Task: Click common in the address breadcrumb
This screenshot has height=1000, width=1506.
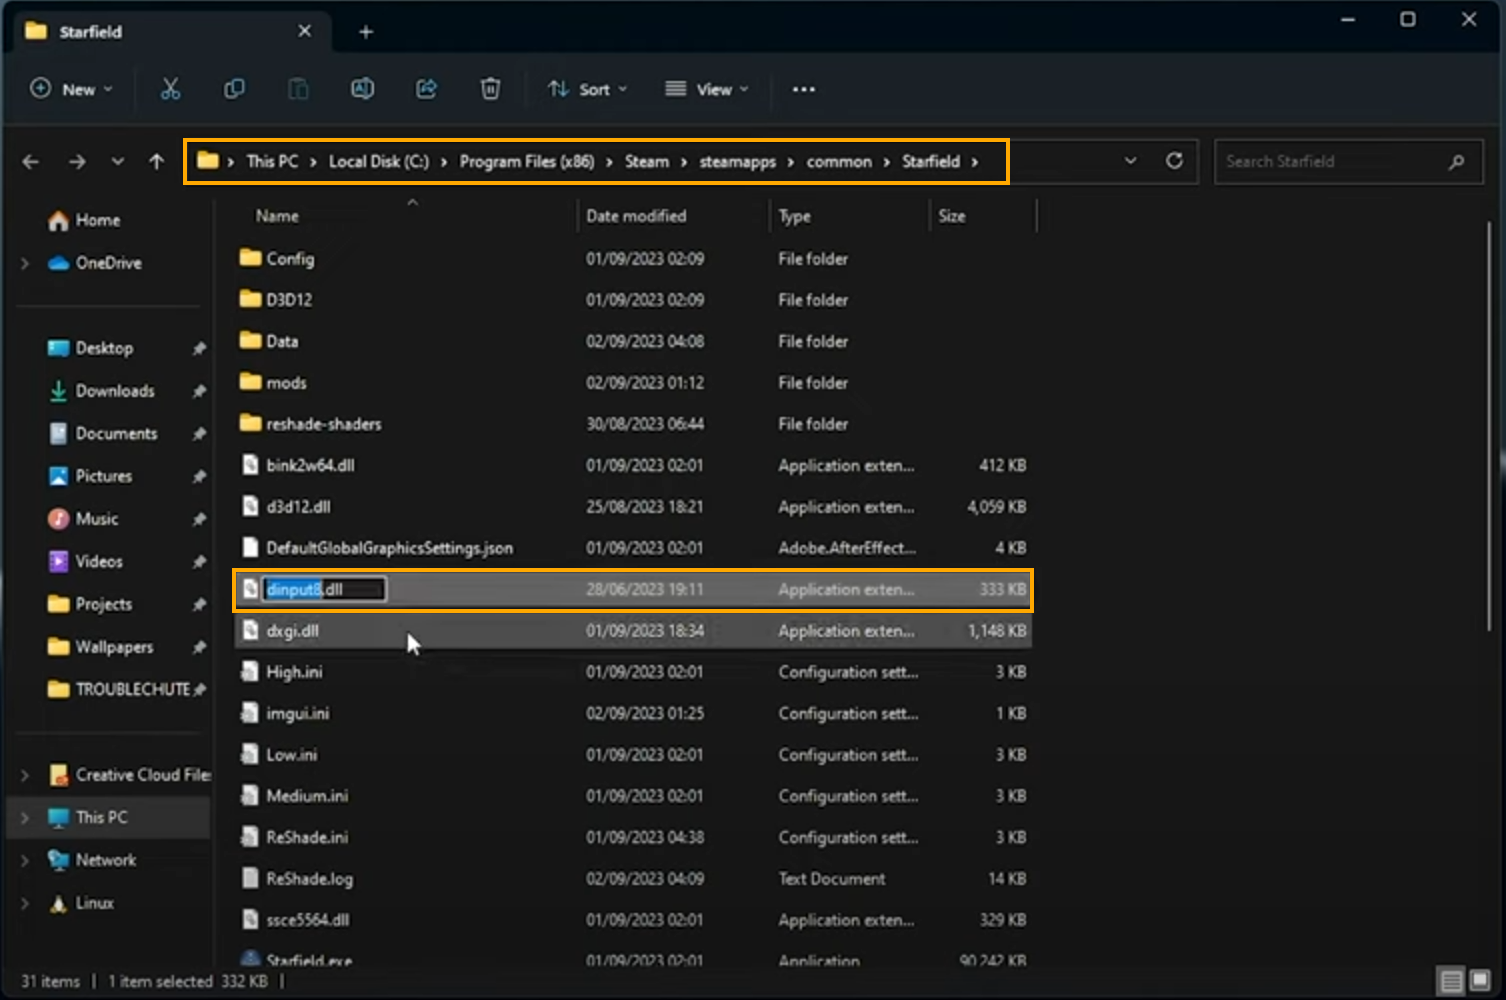Action: tap(839, 161)
